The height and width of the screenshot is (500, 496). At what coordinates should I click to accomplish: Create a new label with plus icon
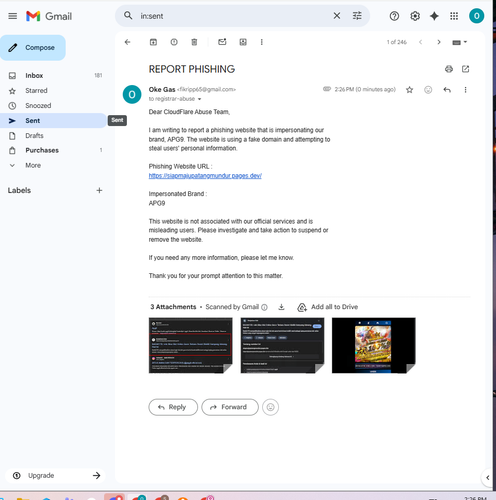tap(99, 190)
